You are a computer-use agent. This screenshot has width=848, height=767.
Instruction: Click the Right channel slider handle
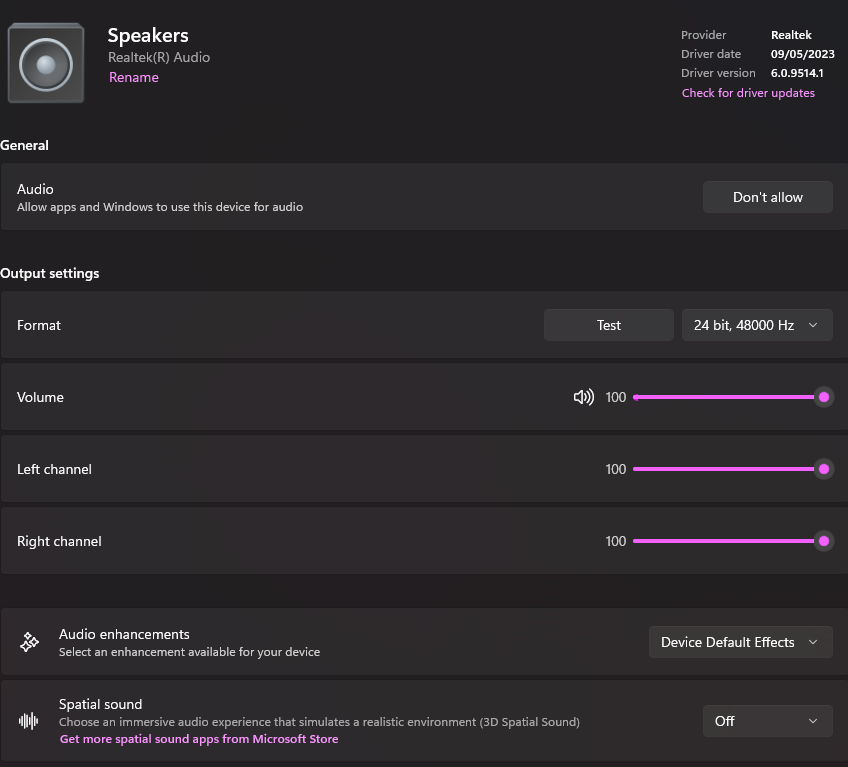tap(824, 541)
